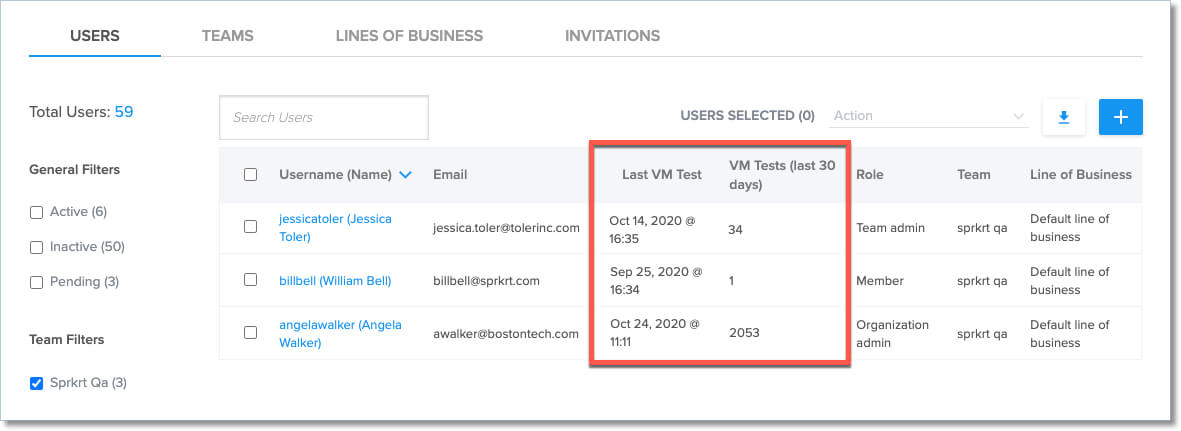Switch to the Teams tab
Screen dimensions: 1181x431
click(227, 36)
